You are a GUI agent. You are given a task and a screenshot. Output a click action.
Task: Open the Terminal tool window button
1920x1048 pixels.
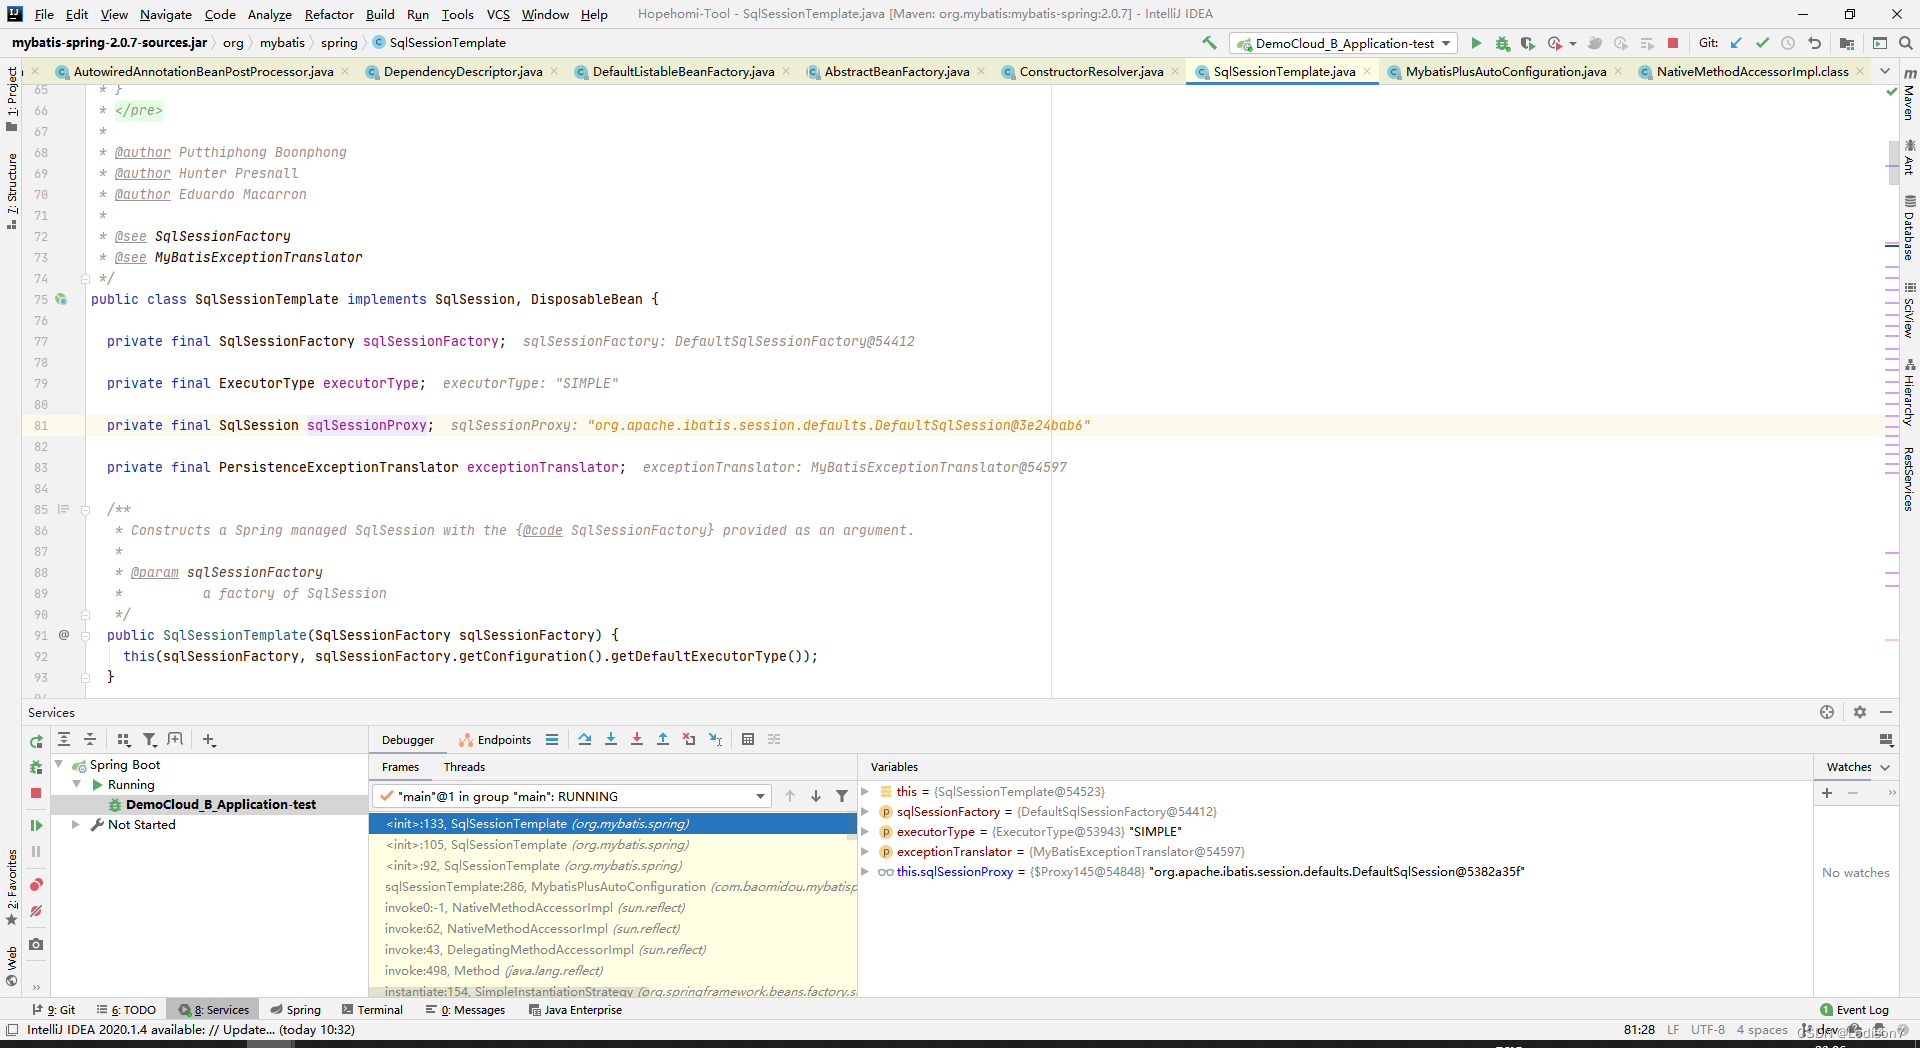(x=372, y=1010)
